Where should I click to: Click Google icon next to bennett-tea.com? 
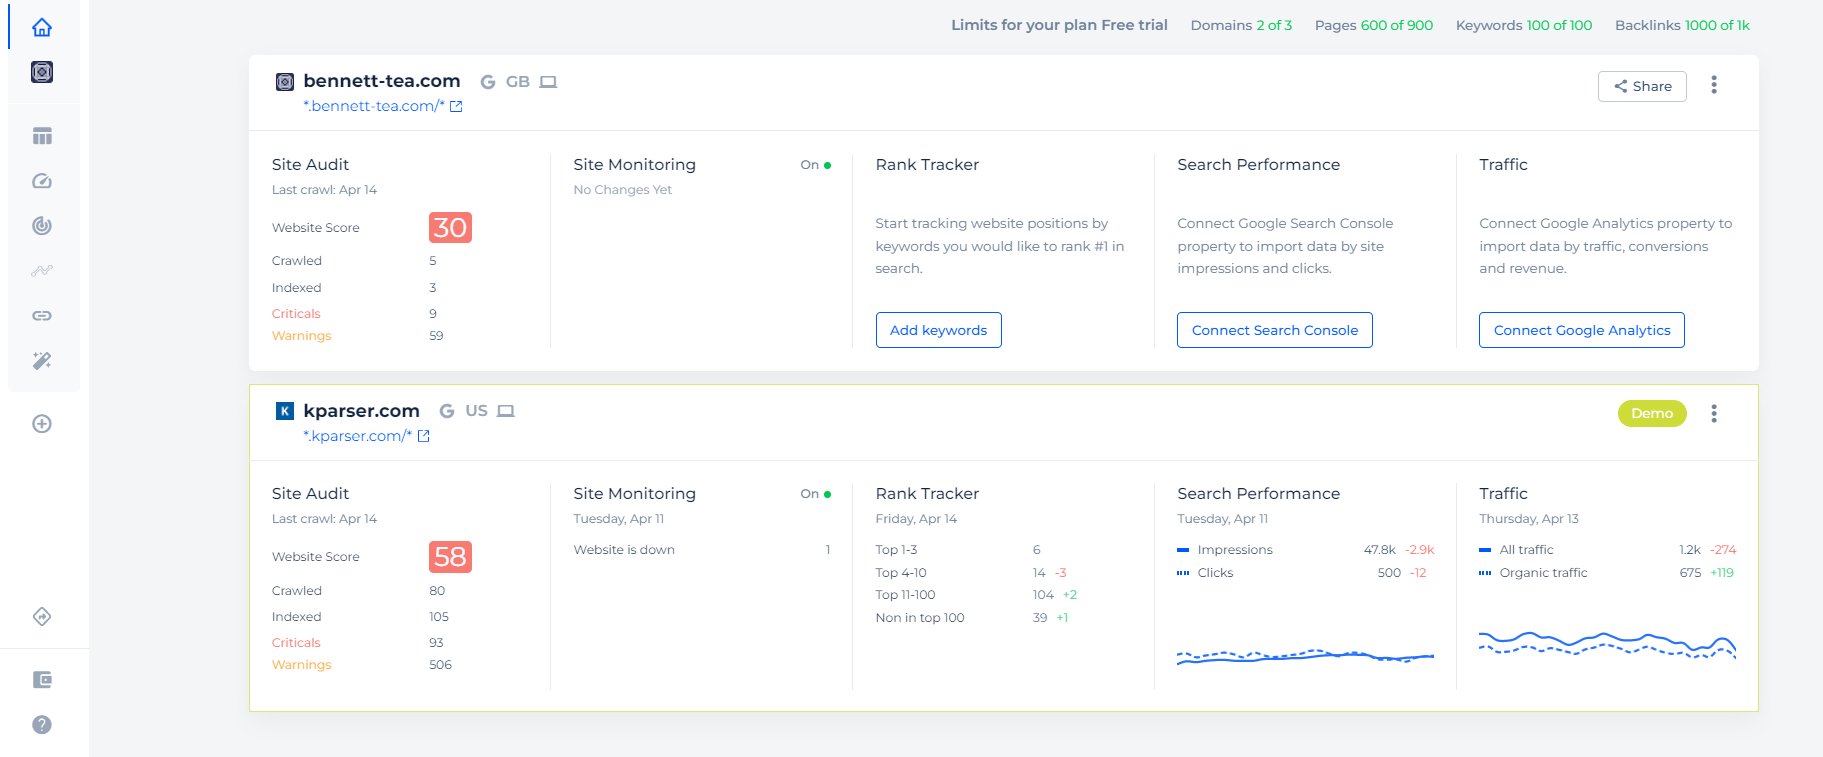click(488, 82)
